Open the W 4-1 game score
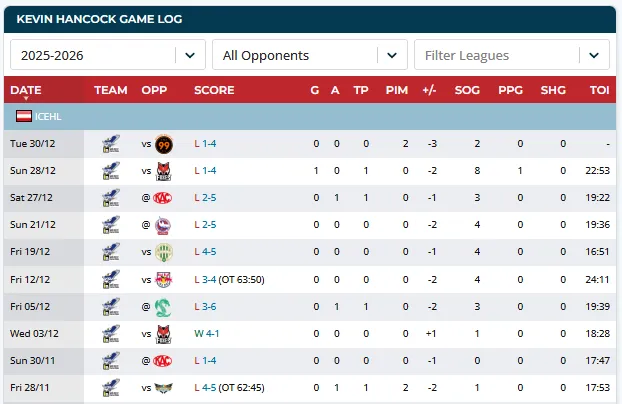622x404 pixels. (x=206, y=333)
